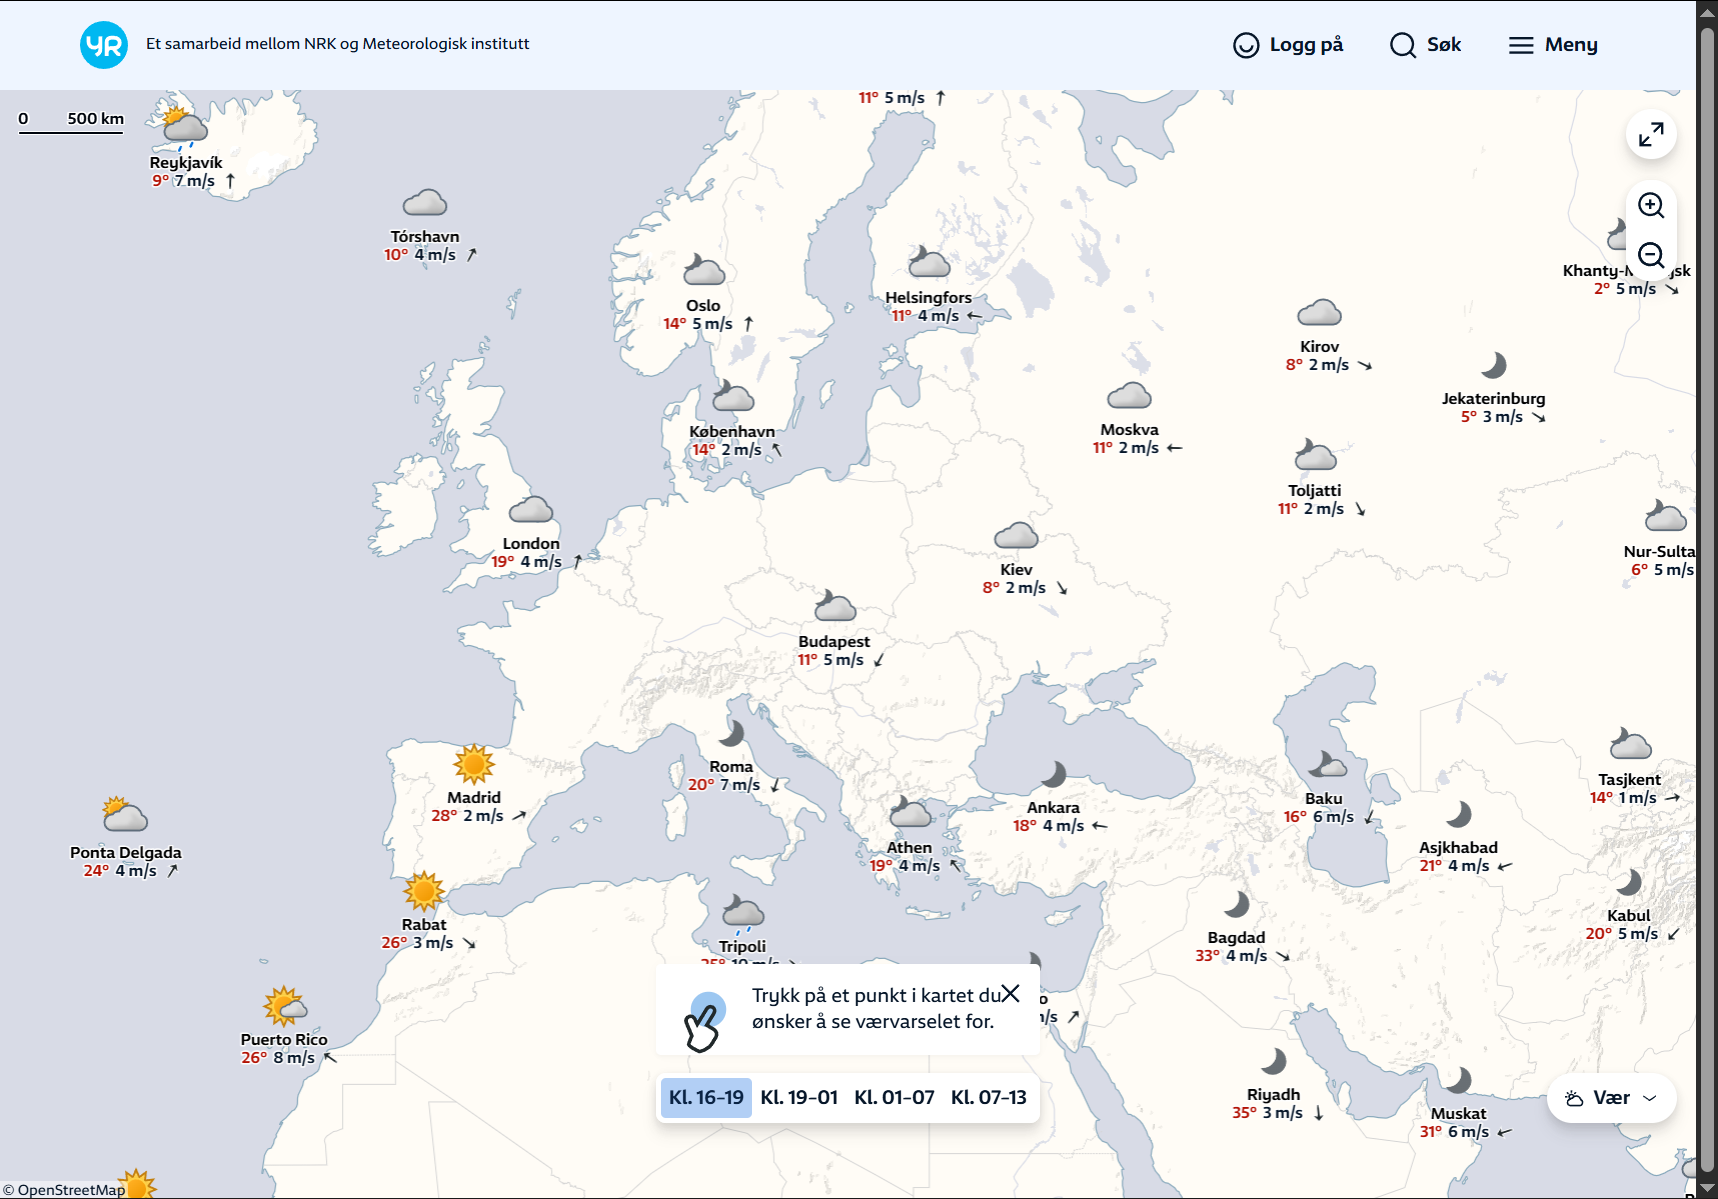This screenshot has width=1718, height=1199.
Task: Zoom in on the map
Action: point(1651,205)
